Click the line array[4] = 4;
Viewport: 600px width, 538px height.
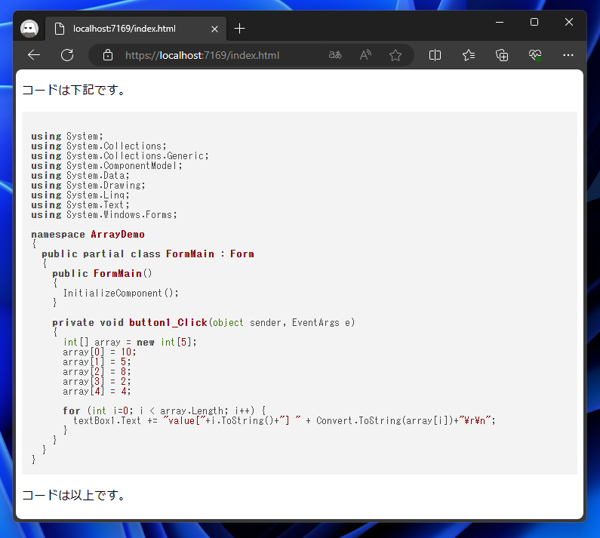[97, 391]
